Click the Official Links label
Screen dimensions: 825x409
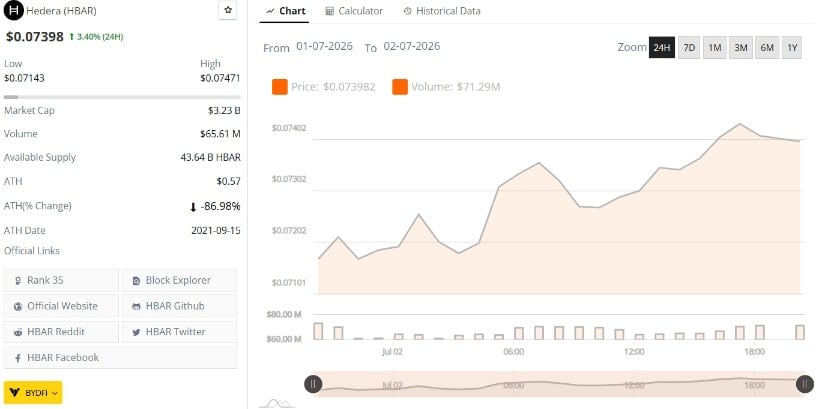(32, 251)
